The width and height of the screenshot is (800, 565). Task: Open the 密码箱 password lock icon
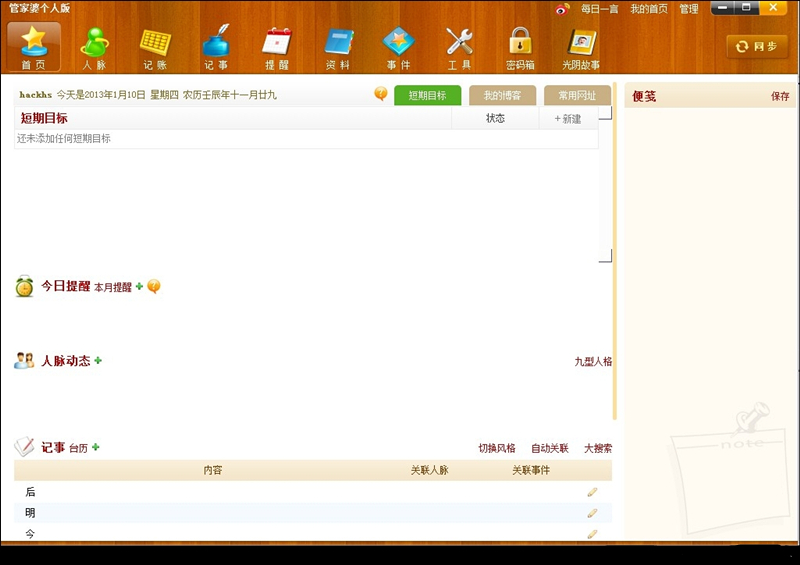coord(520,47)
